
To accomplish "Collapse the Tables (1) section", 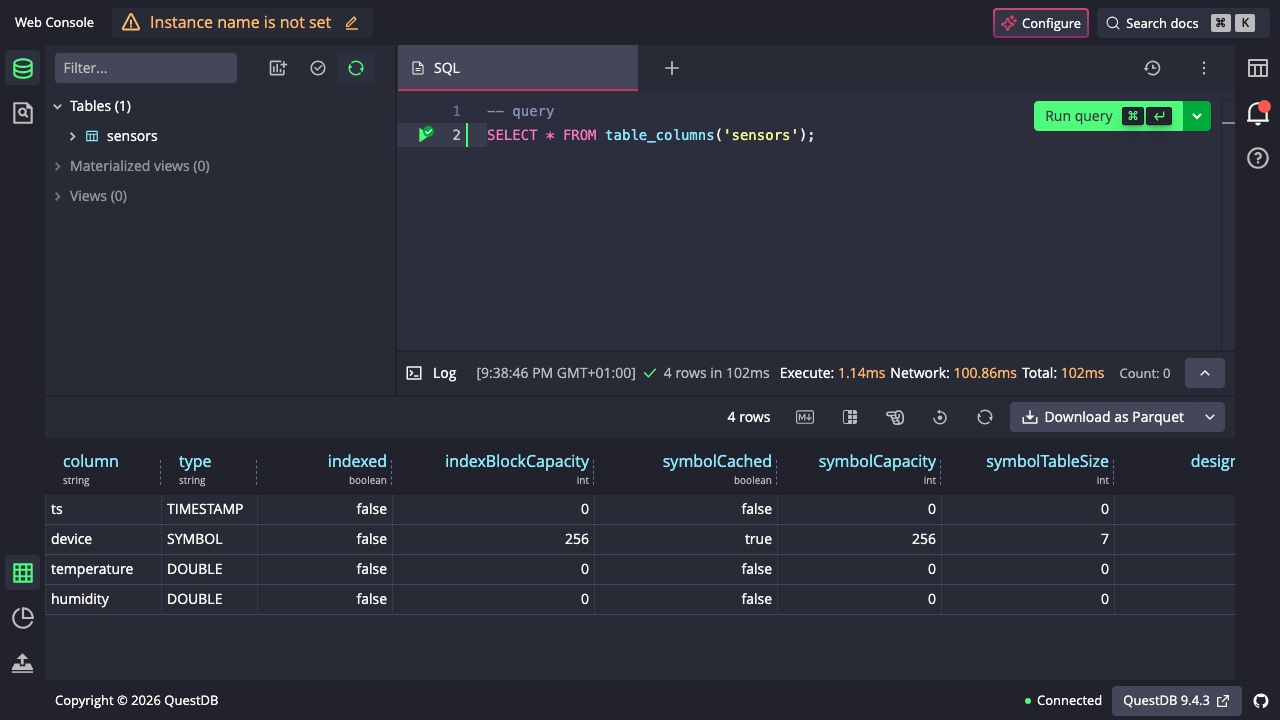I will 58,106.
